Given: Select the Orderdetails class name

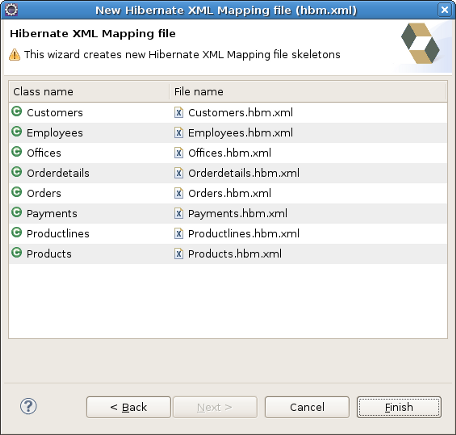Looking at the screenshot, I should point(58,173).
